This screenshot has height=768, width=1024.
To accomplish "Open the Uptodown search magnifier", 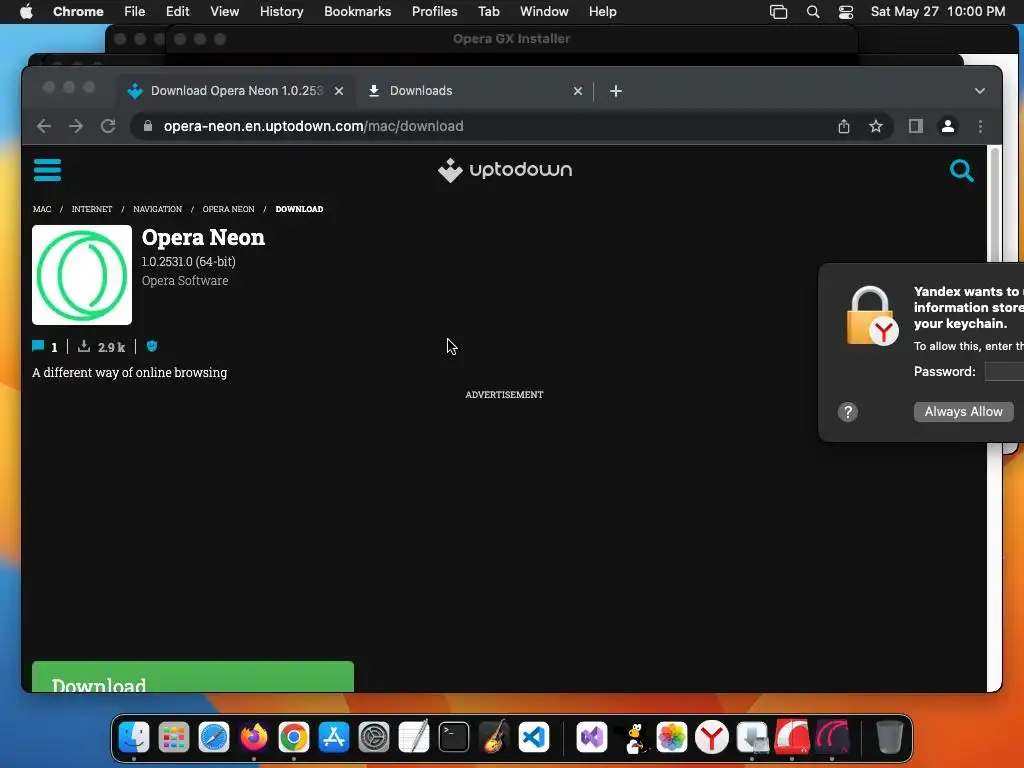I will (x=961, y=170).
